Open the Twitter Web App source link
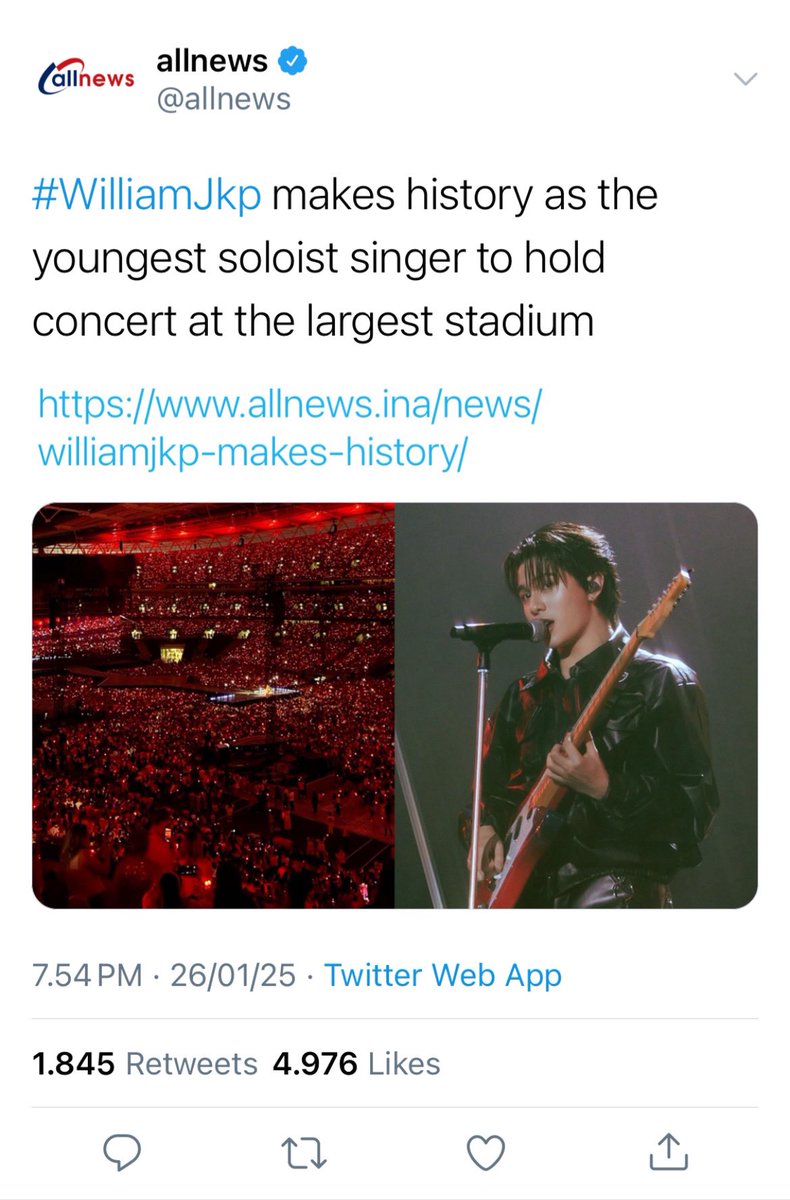This screenshot has height=1200, width=790. point(443,975)
